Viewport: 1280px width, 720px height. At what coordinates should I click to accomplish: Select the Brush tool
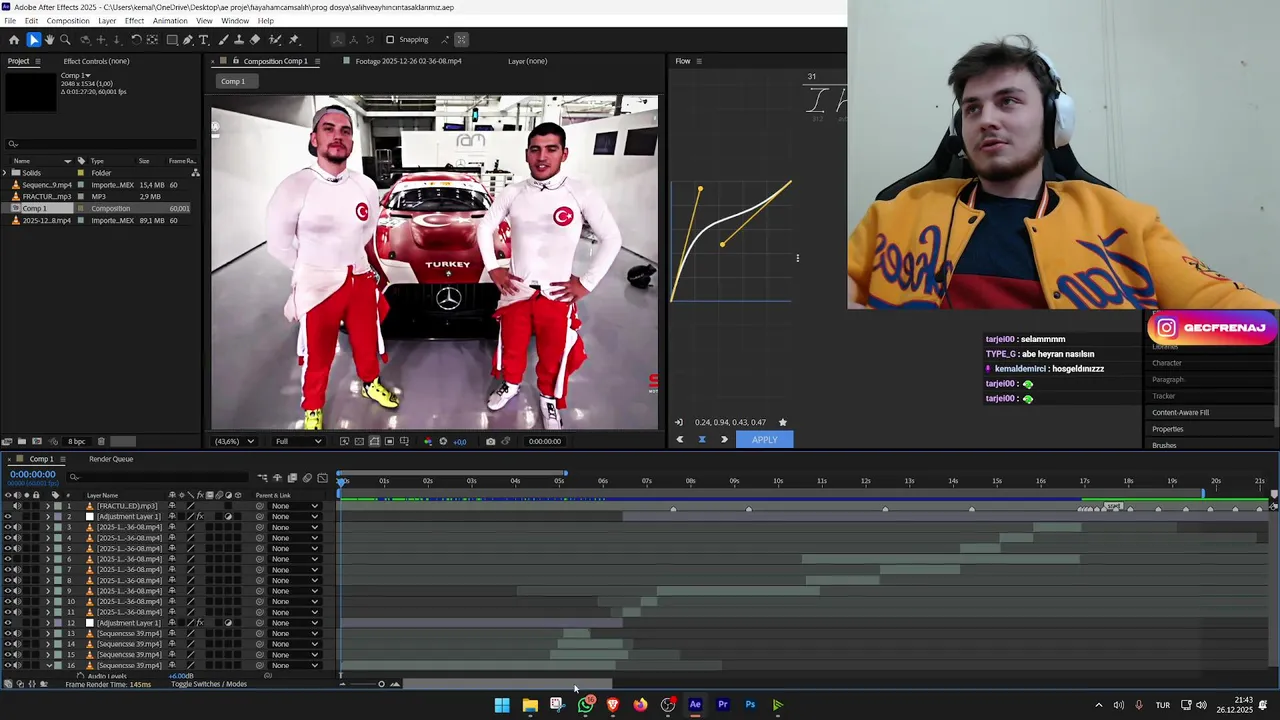coord(222,40)
